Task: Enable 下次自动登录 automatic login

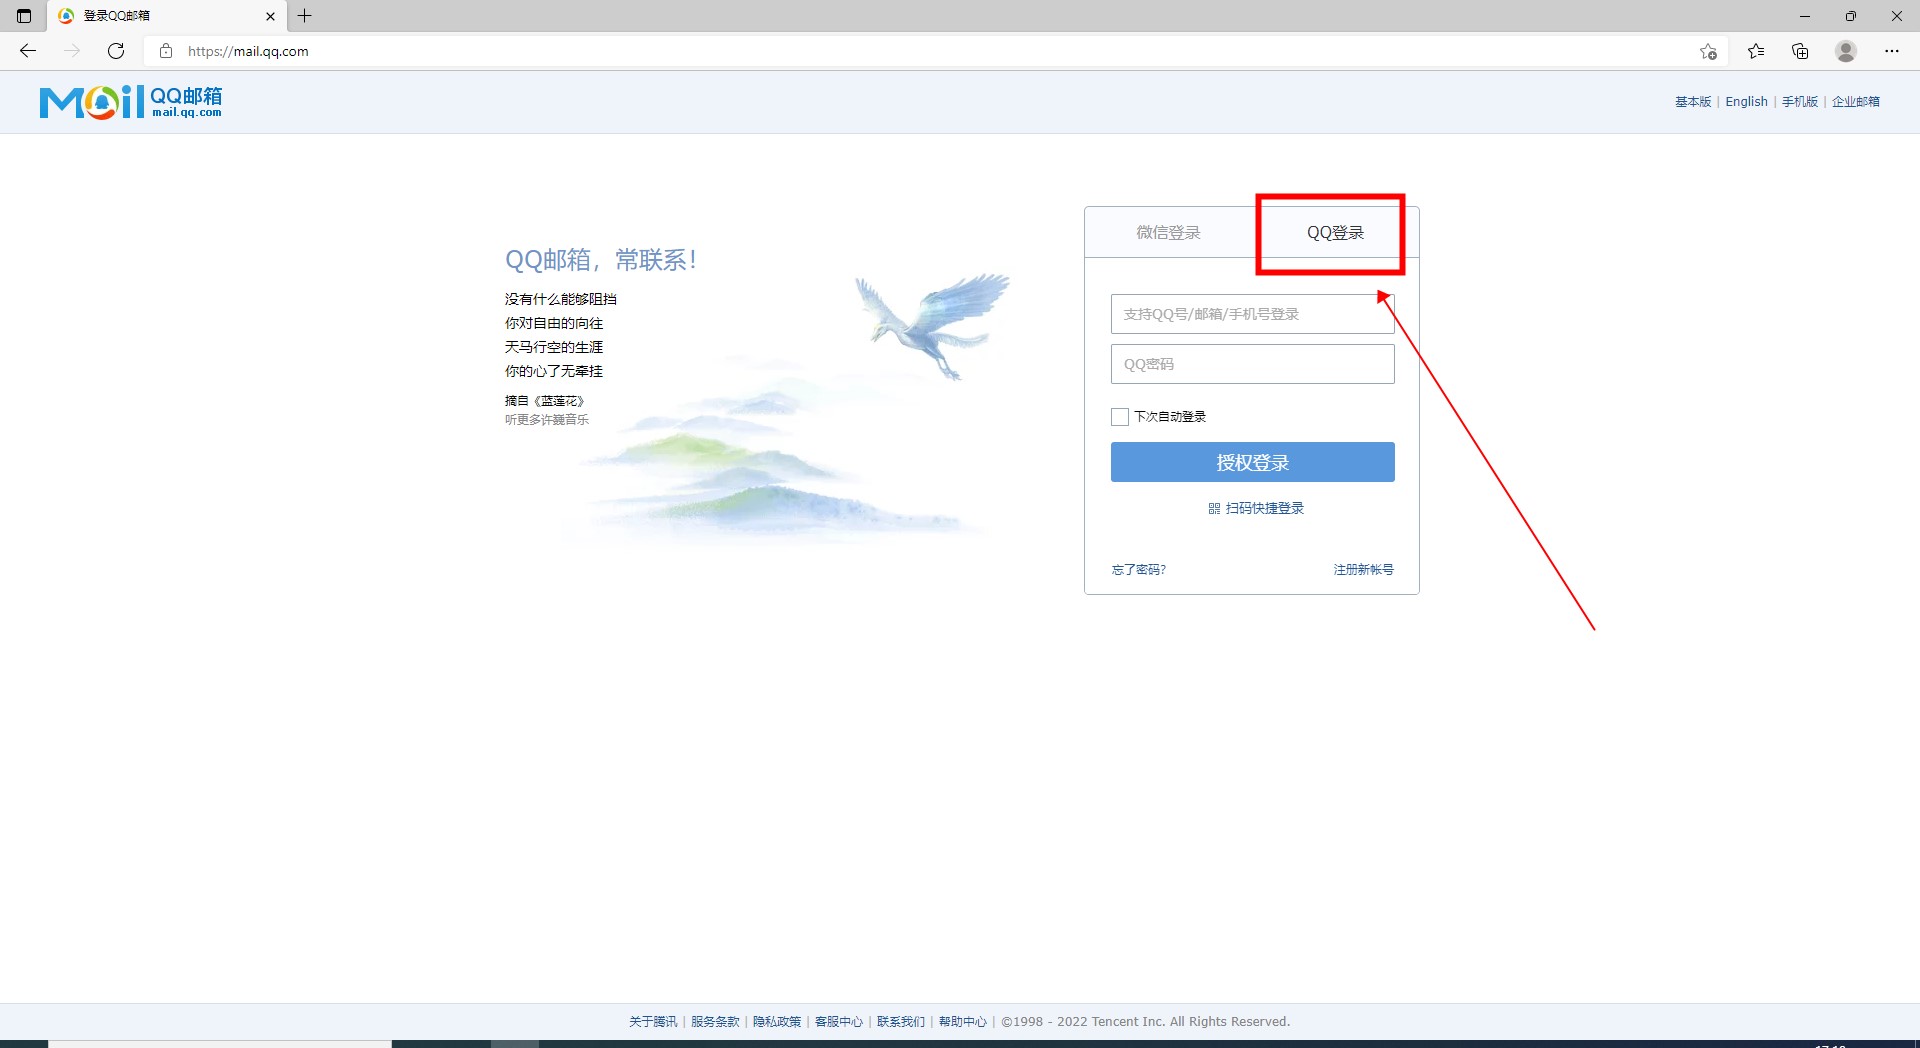Action: 1120,416
